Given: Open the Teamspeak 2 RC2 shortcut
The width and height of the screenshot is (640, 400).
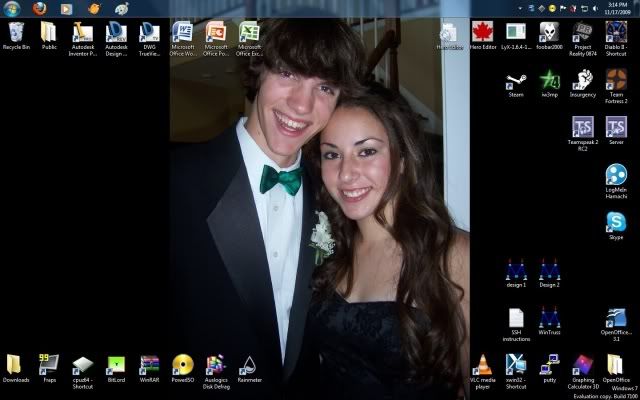Looking at the screenshot, I should click(582, 127).
